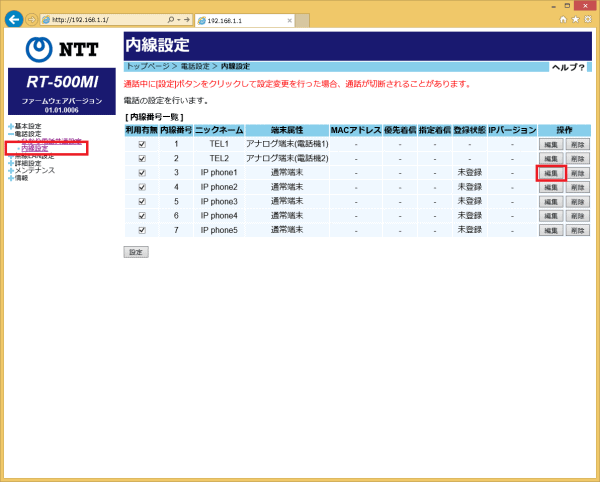Open the browser home icon

coord(563,19)
